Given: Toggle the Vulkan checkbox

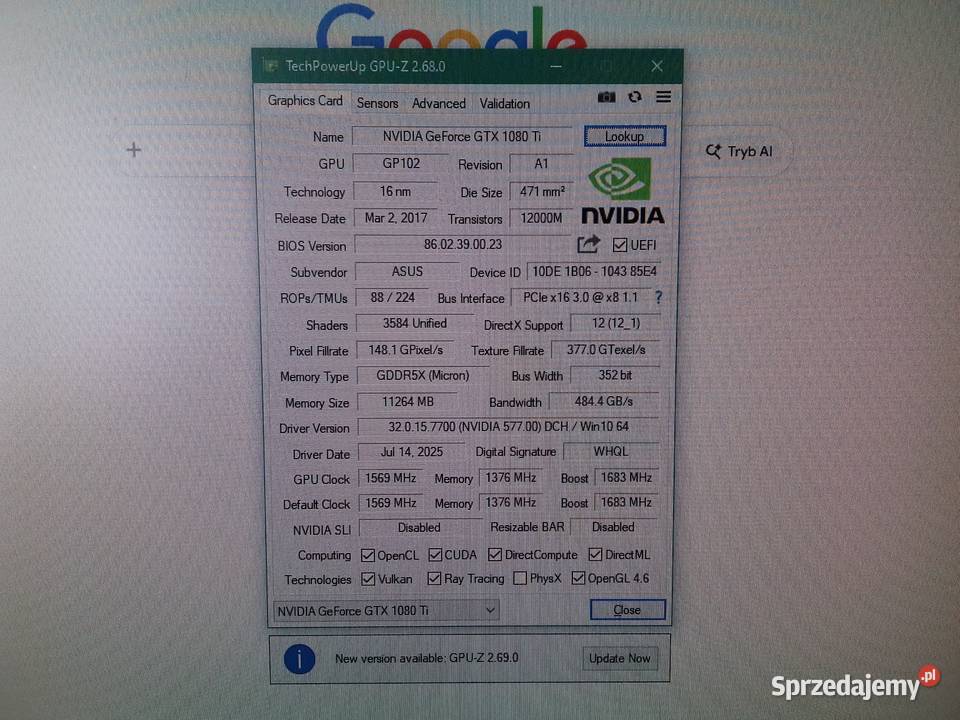Looking at the screenshot, I should [368, 579].
